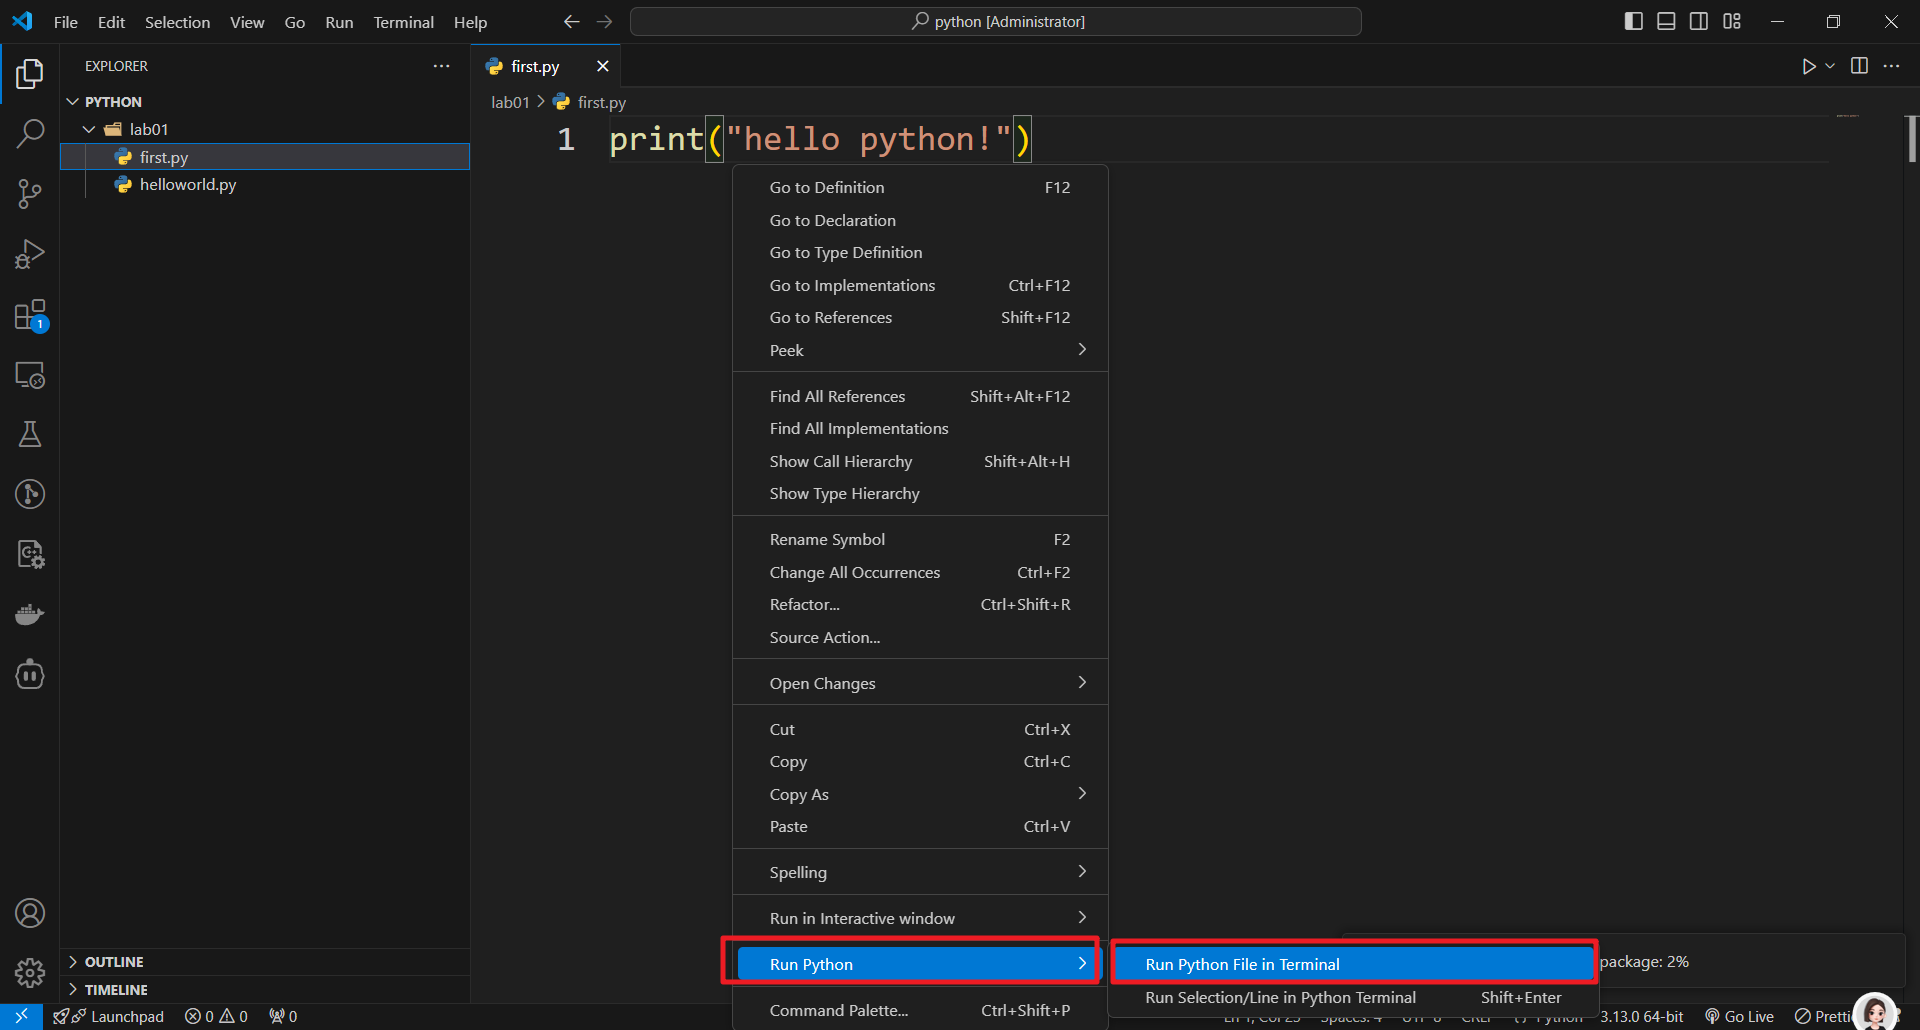Open the Terminal menu
Screen dimensions: 1920x1030
[403, 22]
